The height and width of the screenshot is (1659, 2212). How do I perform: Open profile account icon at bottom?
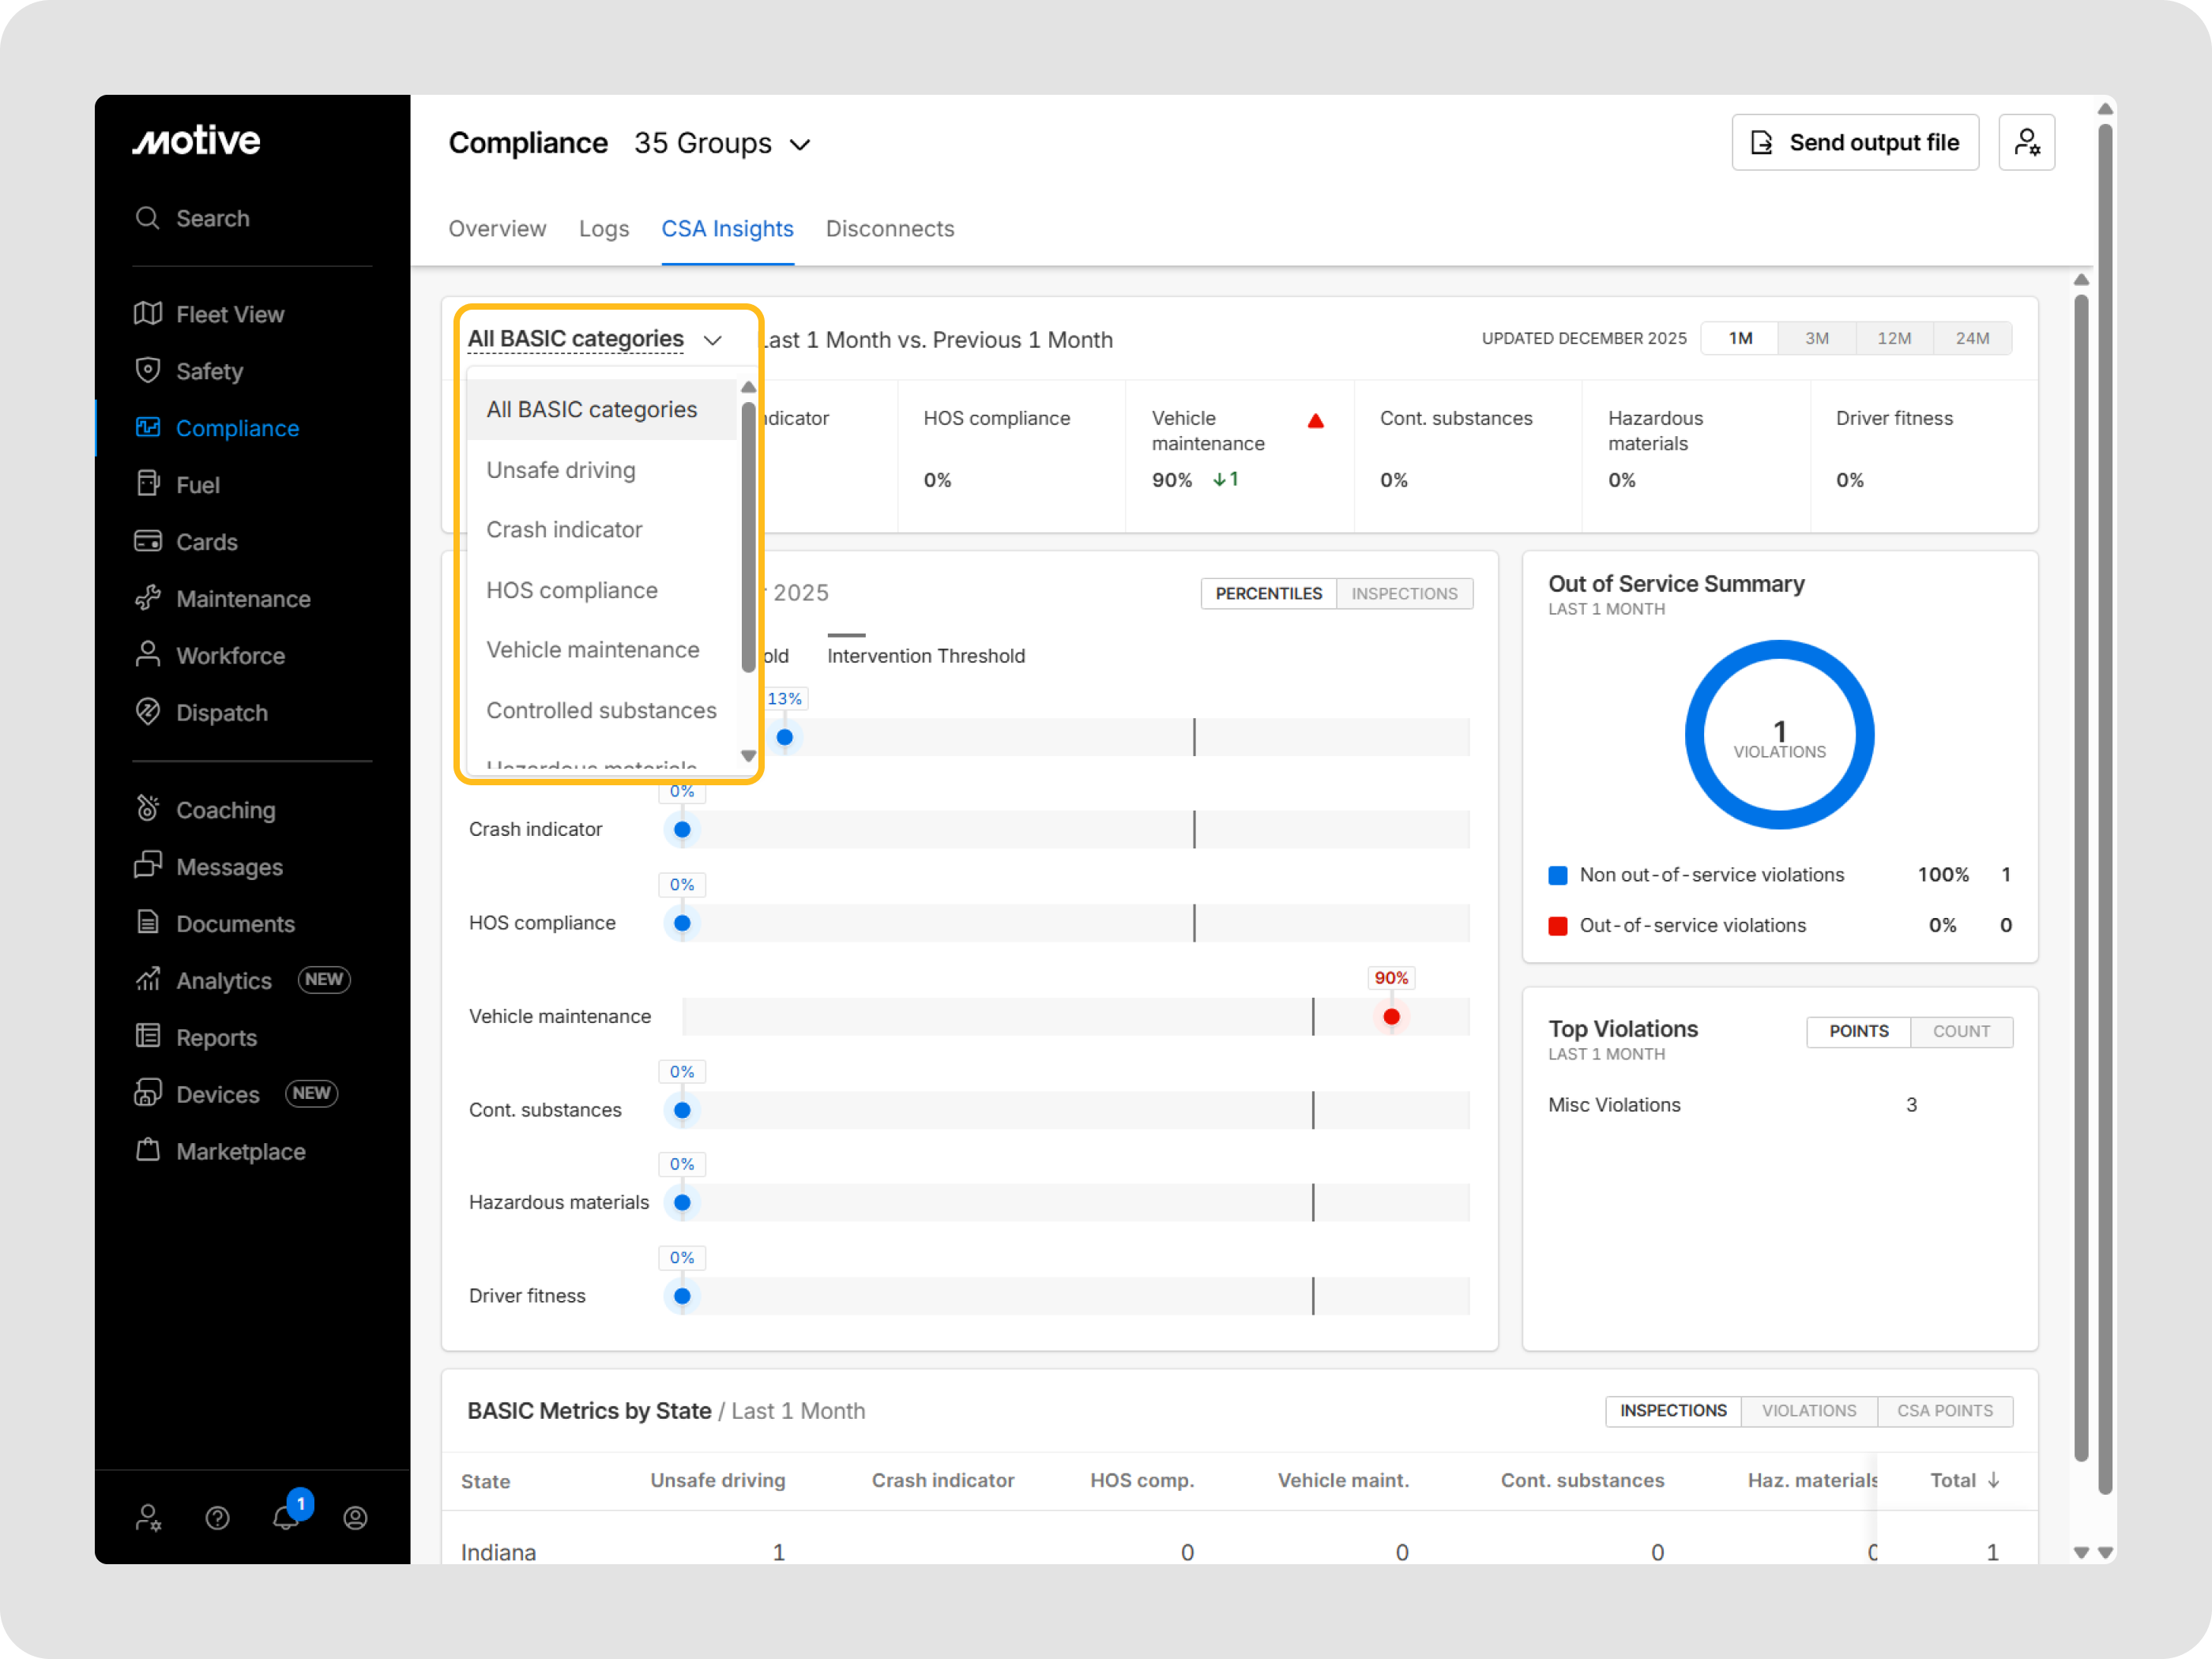pyautogui.click(x=355, y=1518)
